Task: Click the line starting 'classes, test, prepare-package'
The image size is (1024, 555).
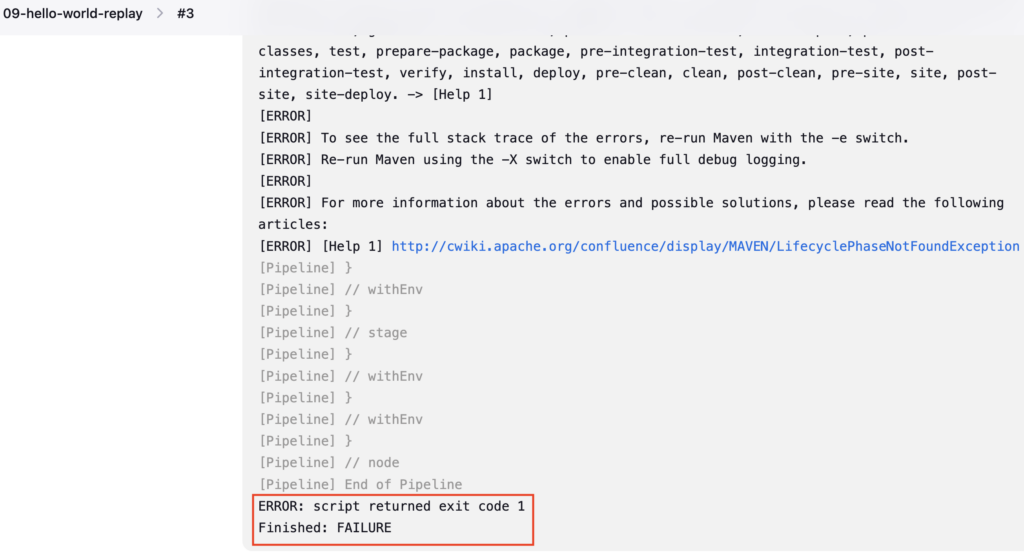Action: (596, 51)
